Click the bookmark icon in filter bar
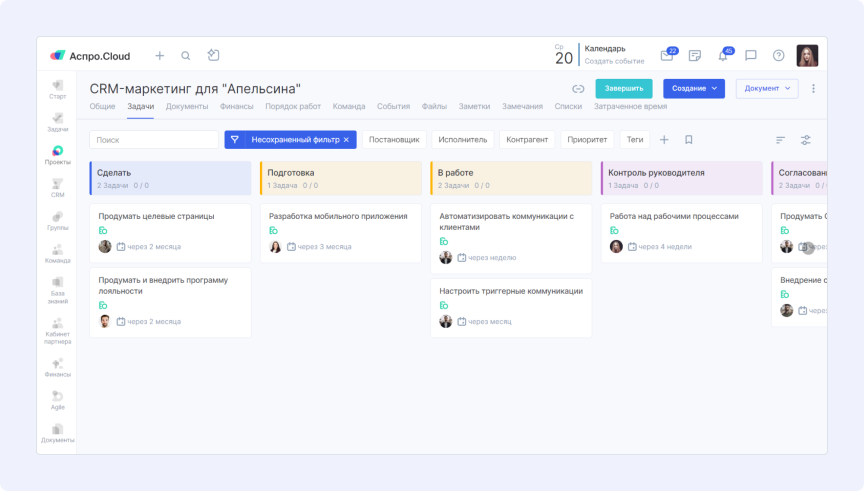The image size is (864, 491). click(x=689, y=140)
